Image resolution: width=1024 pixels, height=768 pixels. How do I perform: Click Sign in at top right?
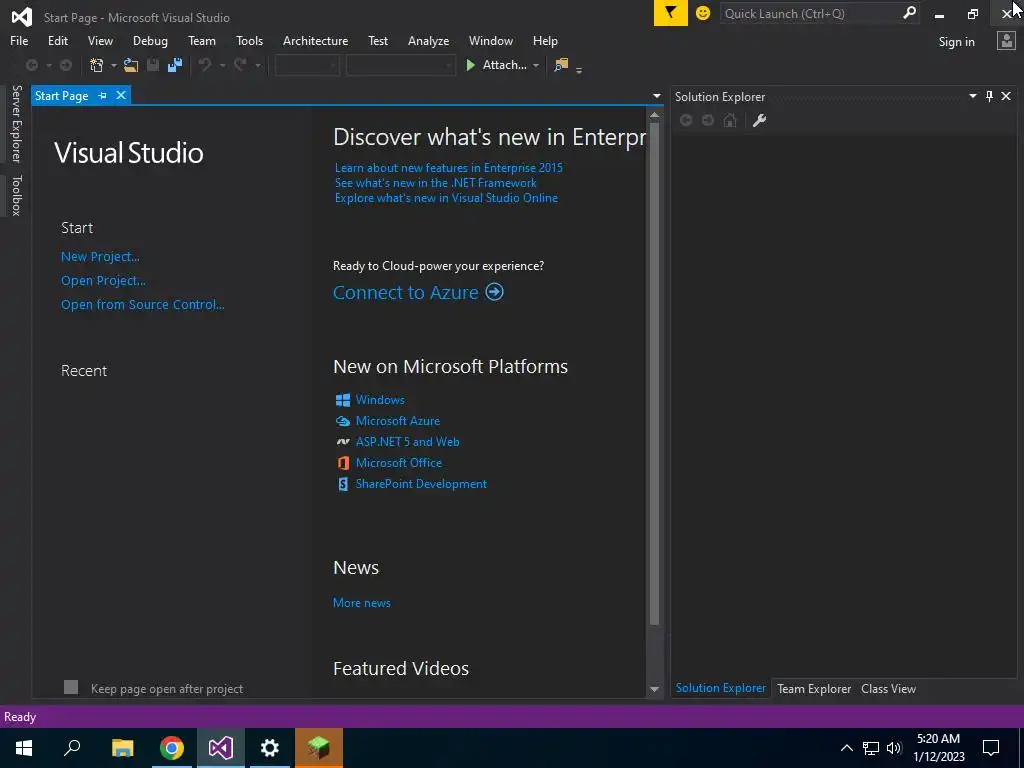pos(956,42)
